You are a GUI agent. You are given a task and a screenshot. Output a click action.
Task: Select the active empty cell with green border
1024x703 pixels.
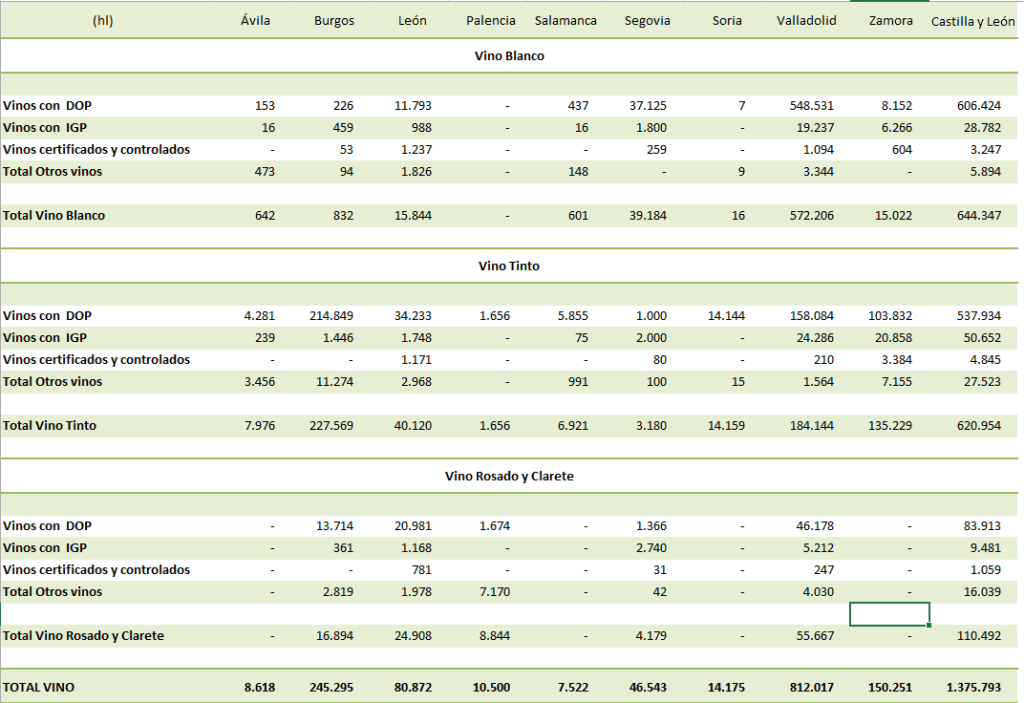click(x=889, y=613)
